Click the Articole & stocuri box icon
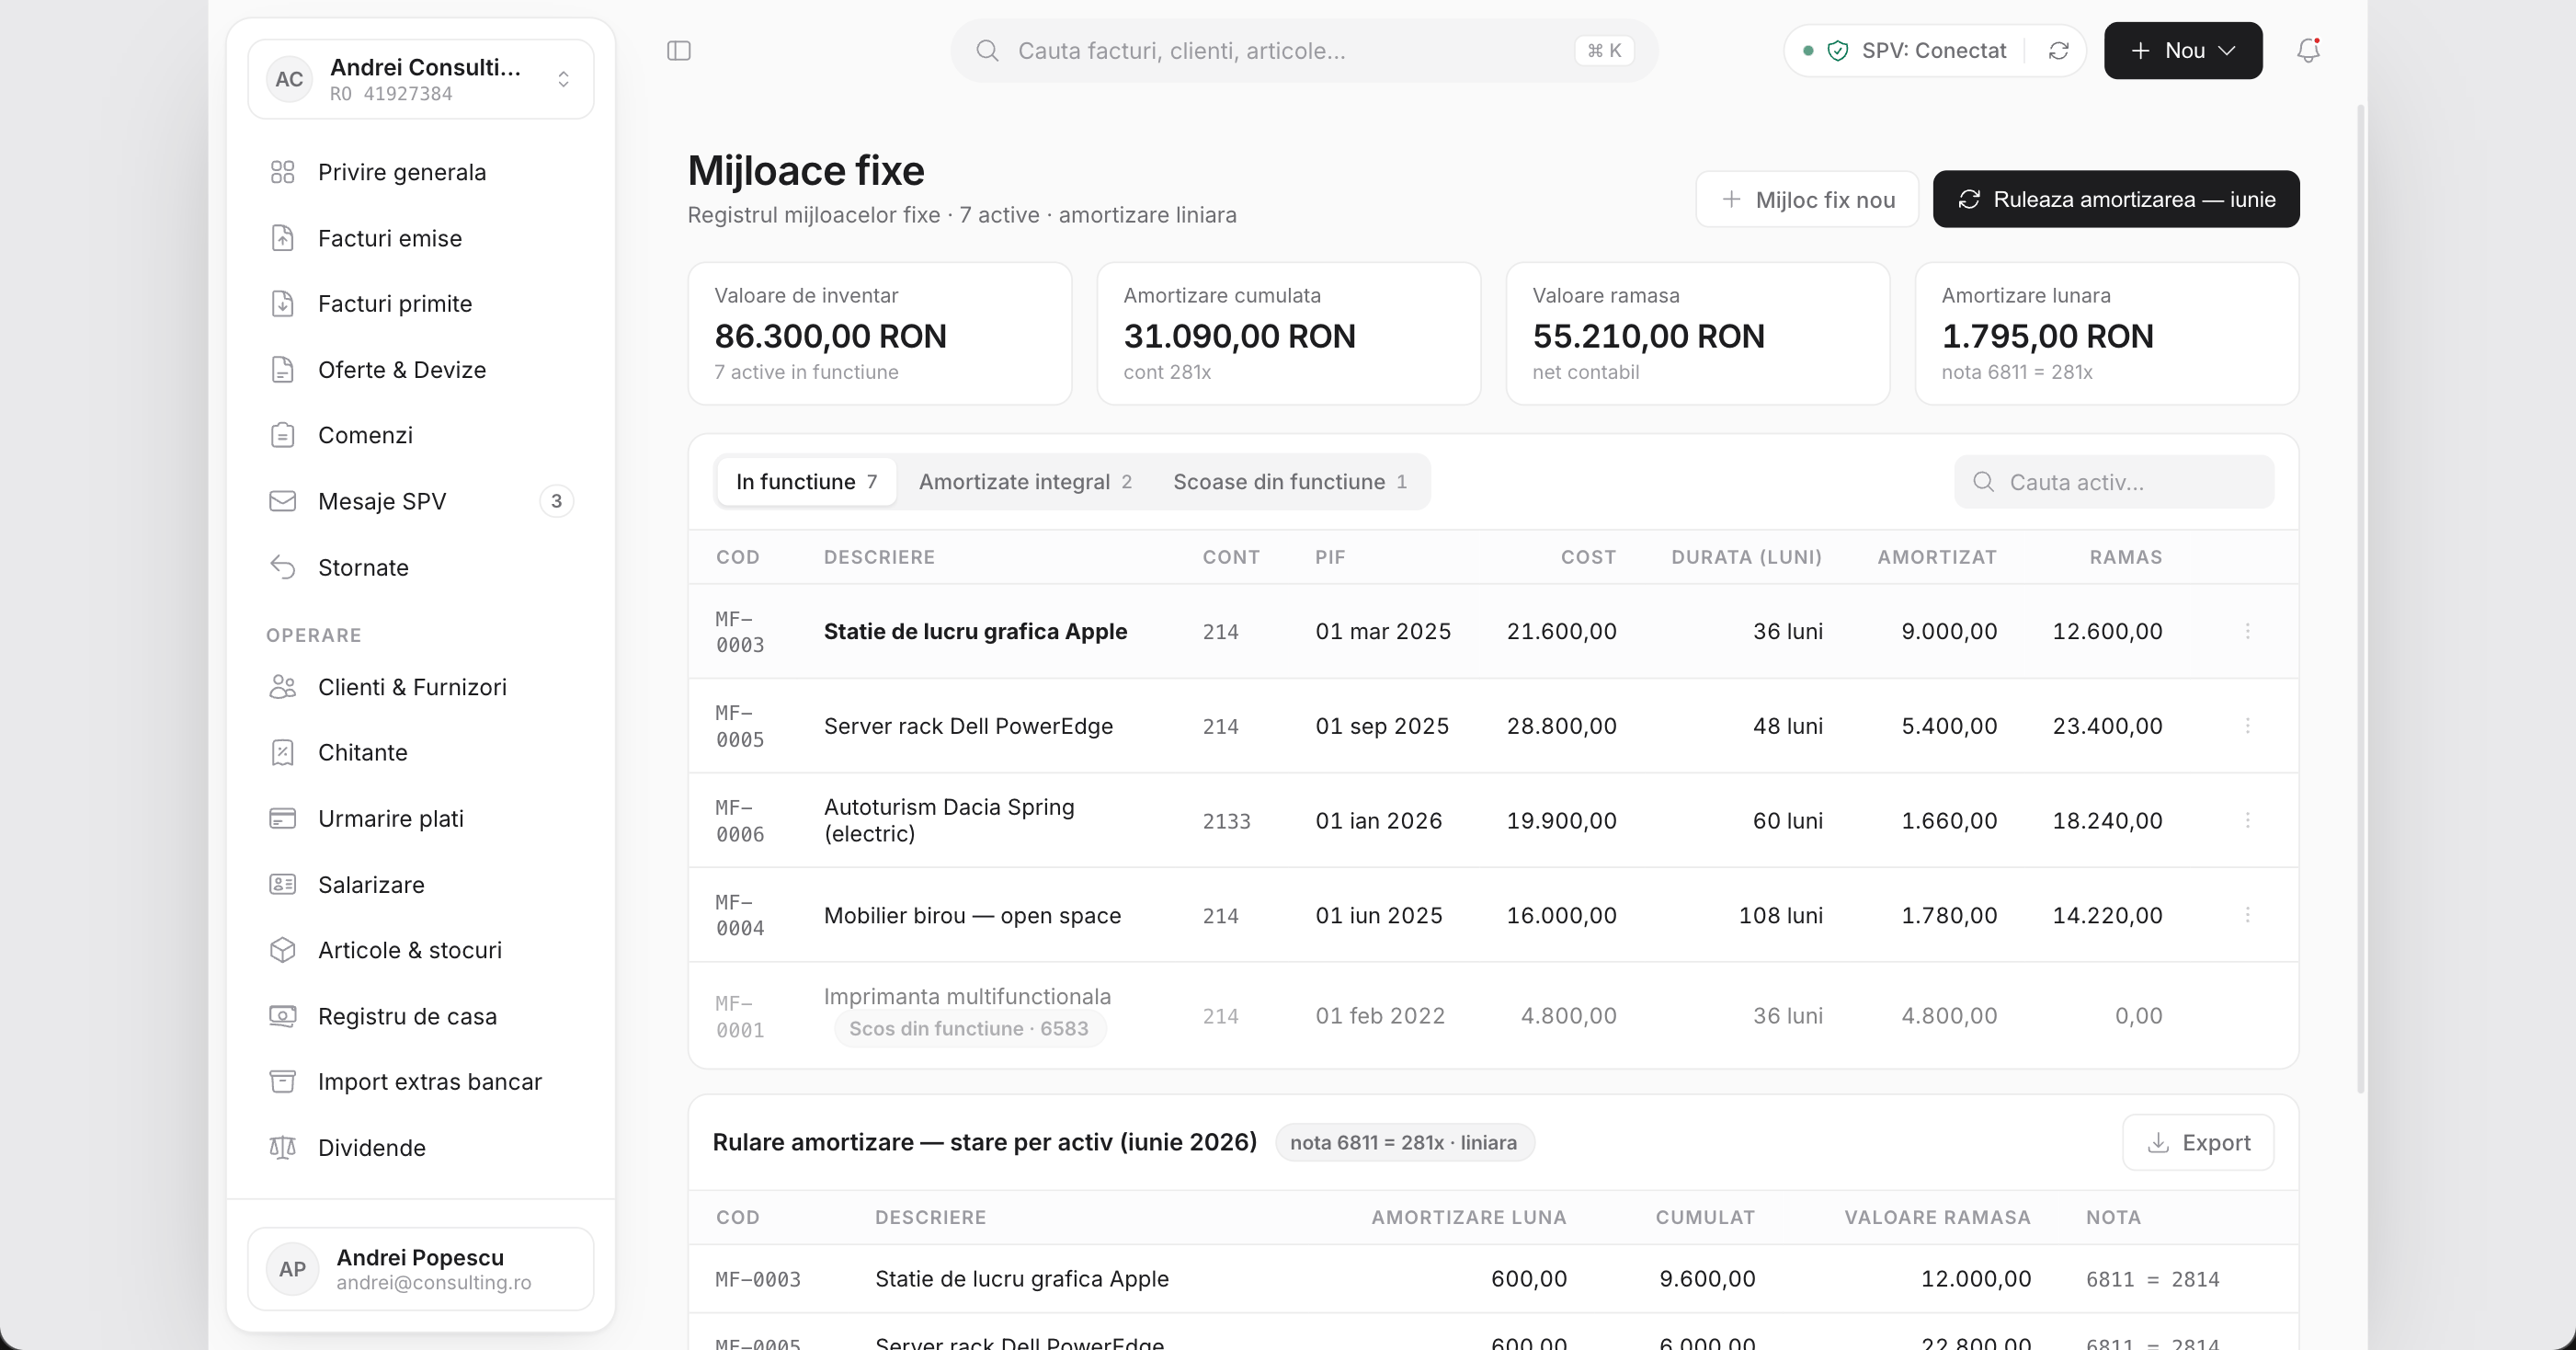Screen dimensions: 2576x1350 click(283, 950)
